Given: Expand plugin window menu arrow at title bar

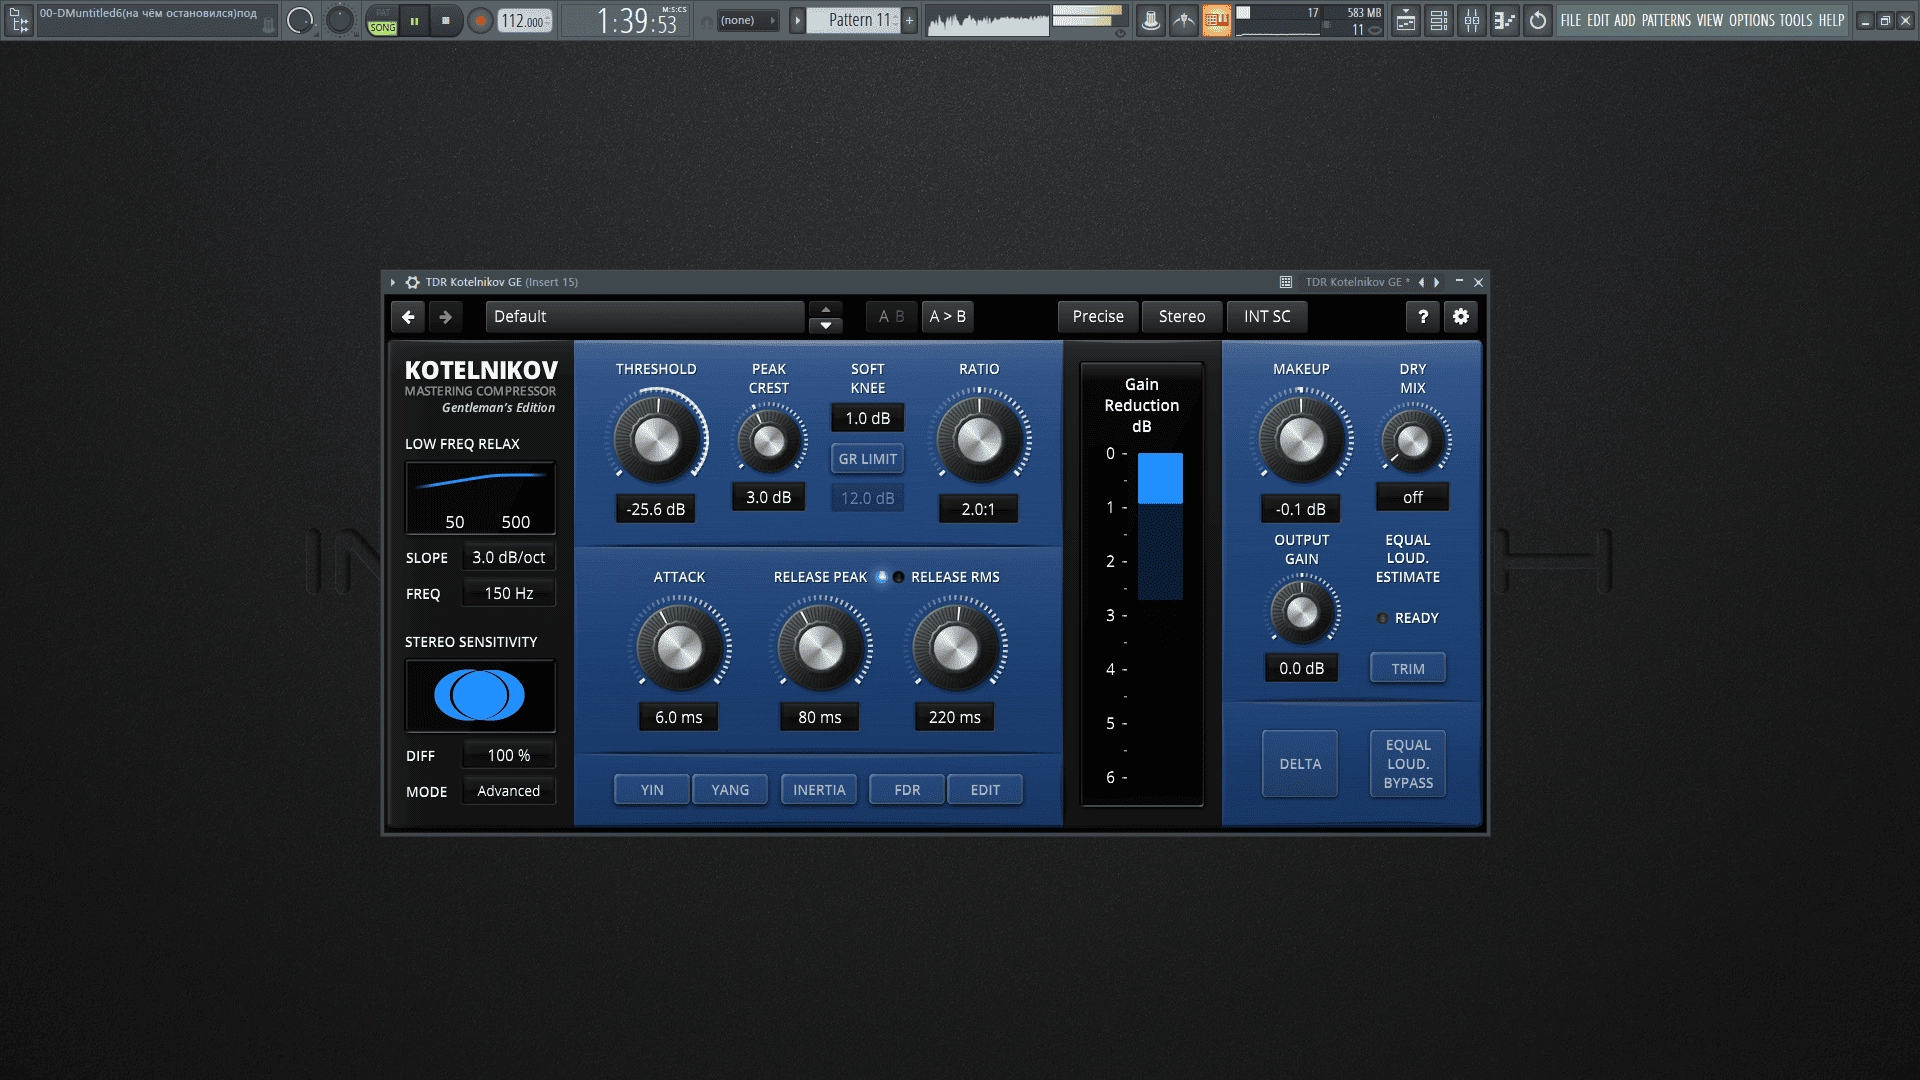Looking at the screenshot, I should click(393, 282).
